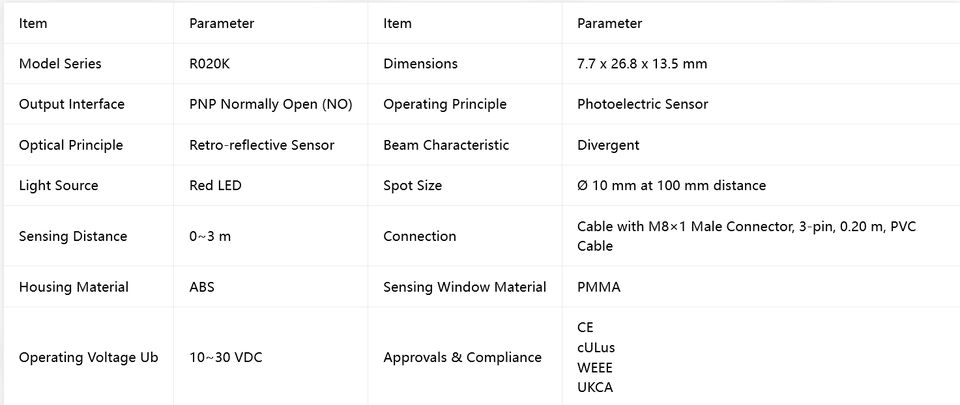This screenshot has width=960, height=405.
Task: Click the Sensing Window Material label
Action: click(x=465, y=287)
